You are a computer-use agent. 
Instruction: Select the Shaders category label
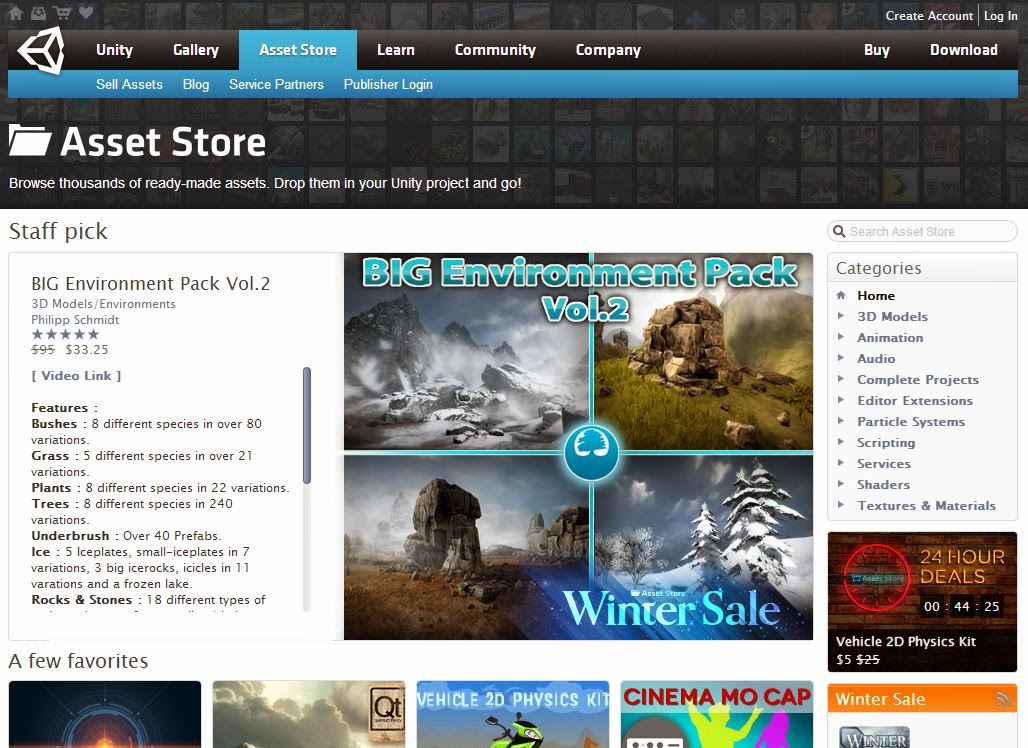pos(883,484)
